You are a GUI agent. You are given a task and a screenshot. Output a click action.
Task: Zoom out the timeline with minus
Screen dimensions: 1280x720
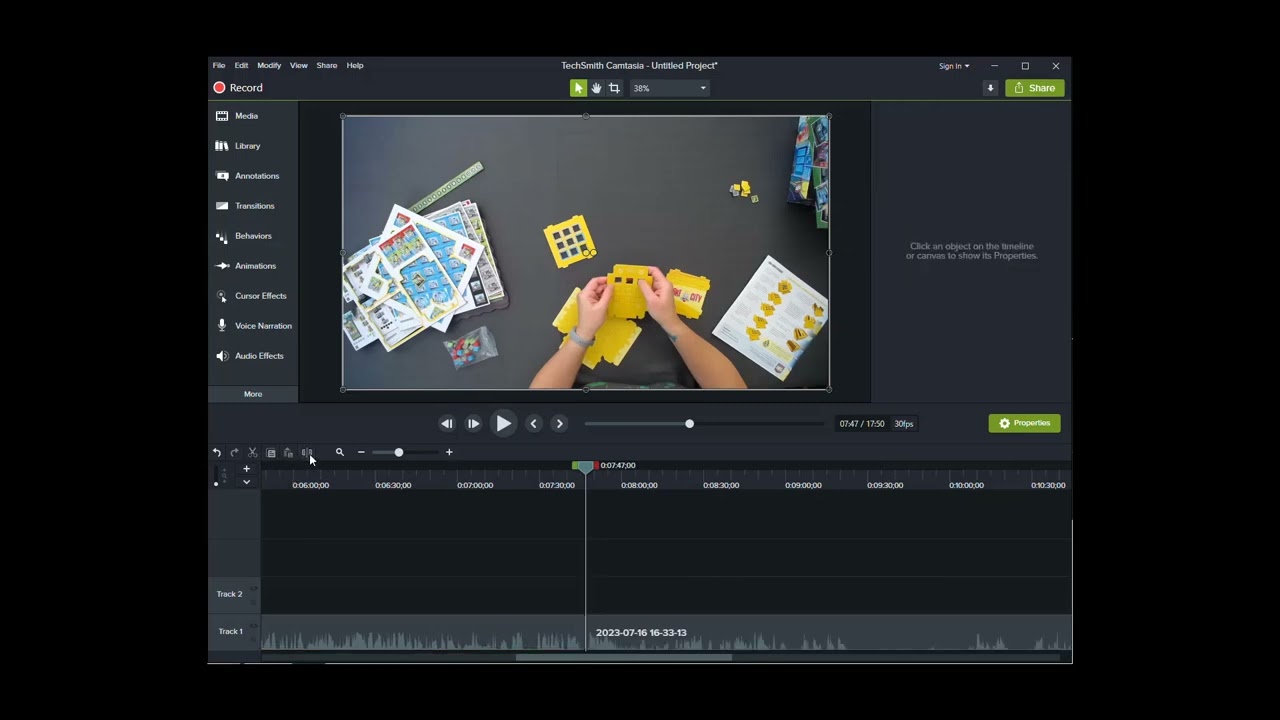click(361, 453)
